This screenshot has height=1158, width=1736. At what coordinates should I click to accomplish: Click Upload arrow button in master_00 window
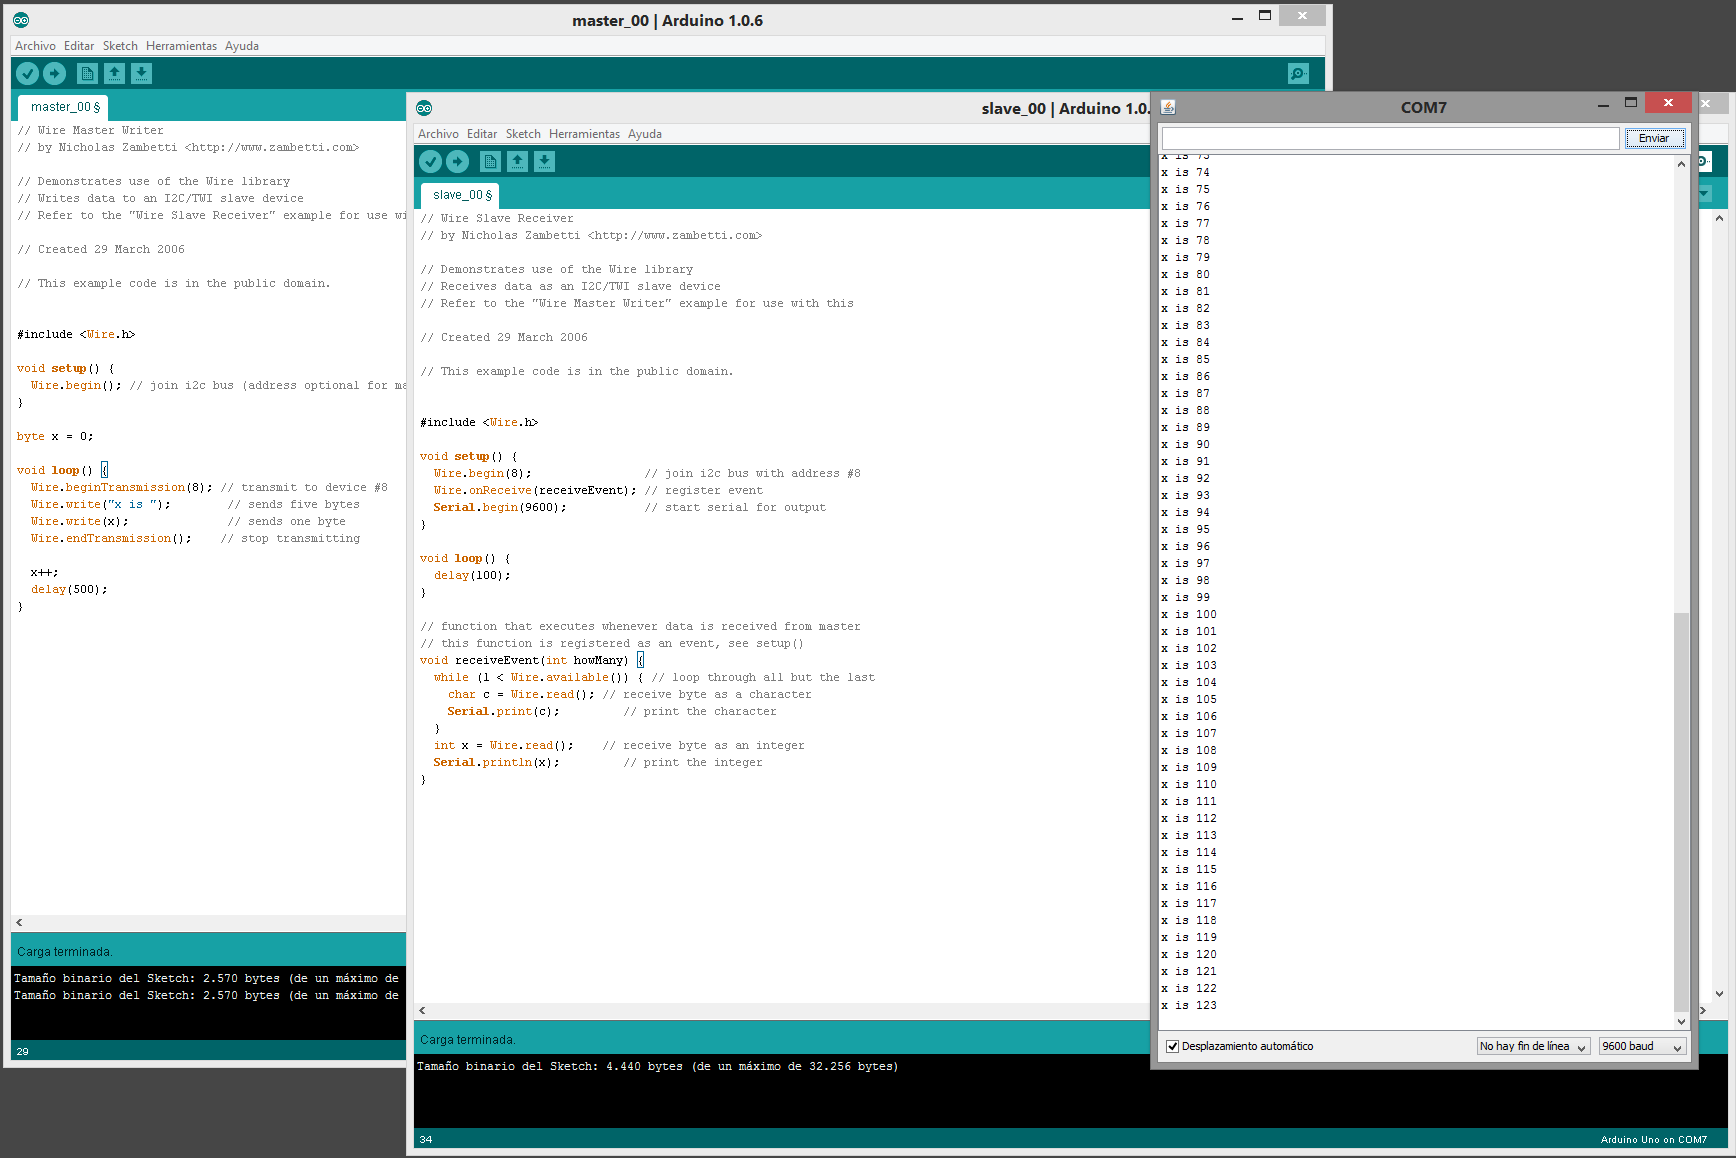tap(55, 73)
